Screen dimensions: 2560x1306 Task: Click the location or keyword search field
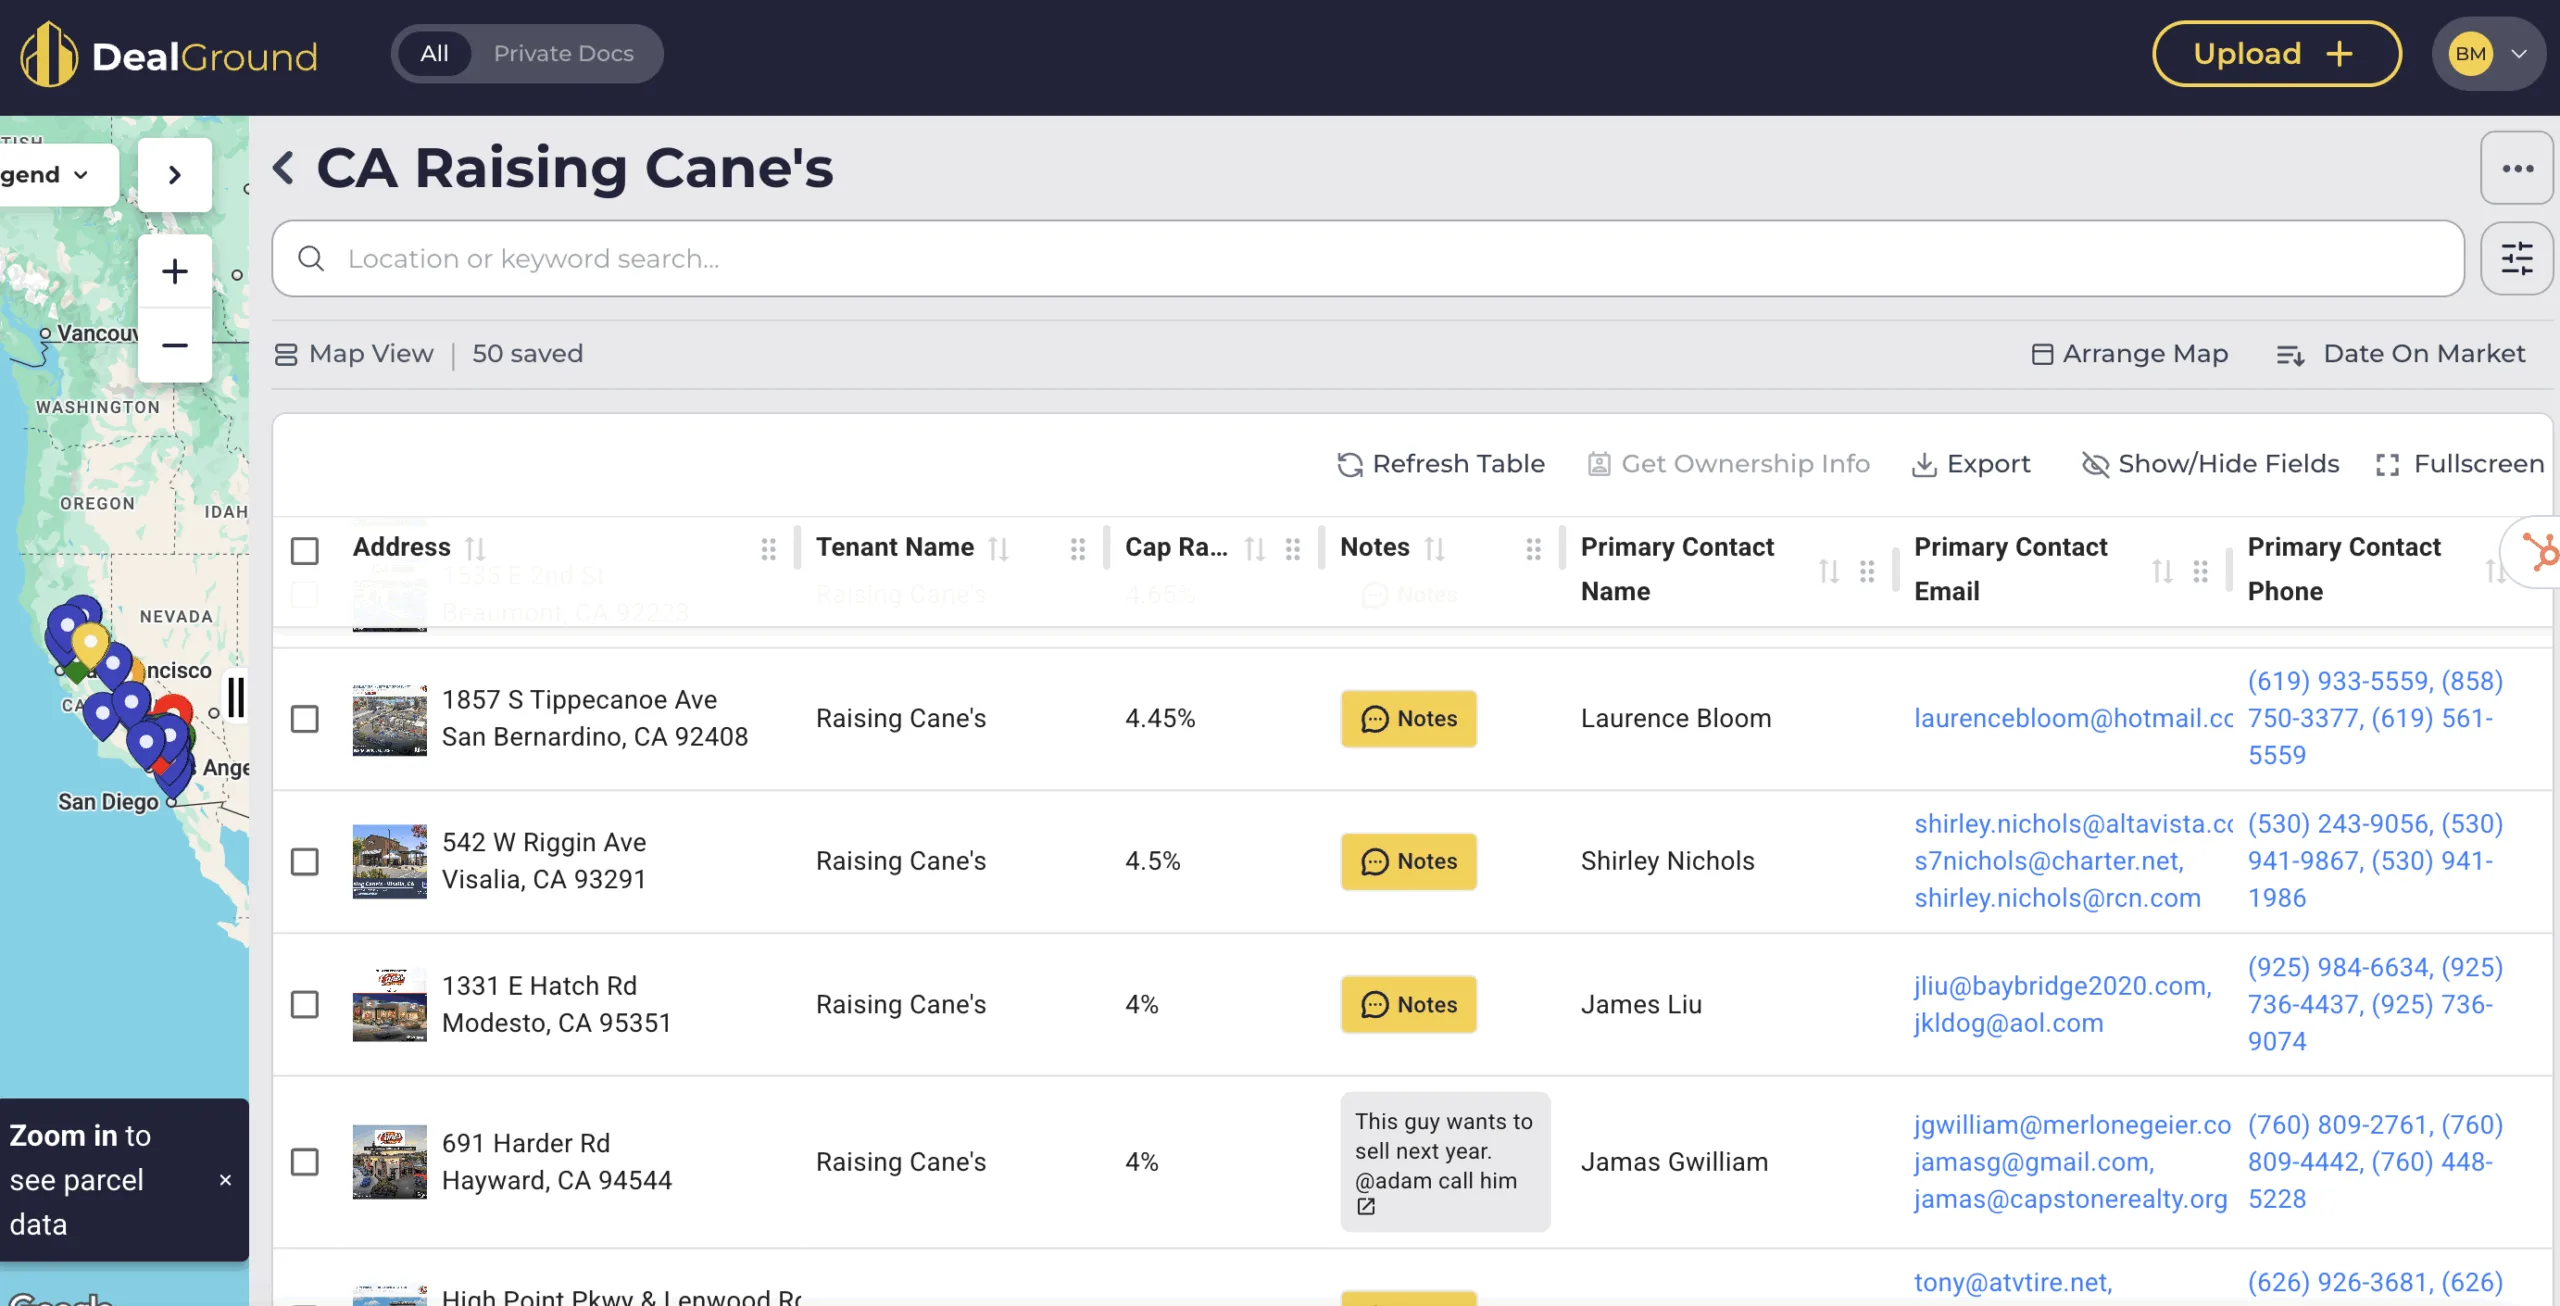1380,259
